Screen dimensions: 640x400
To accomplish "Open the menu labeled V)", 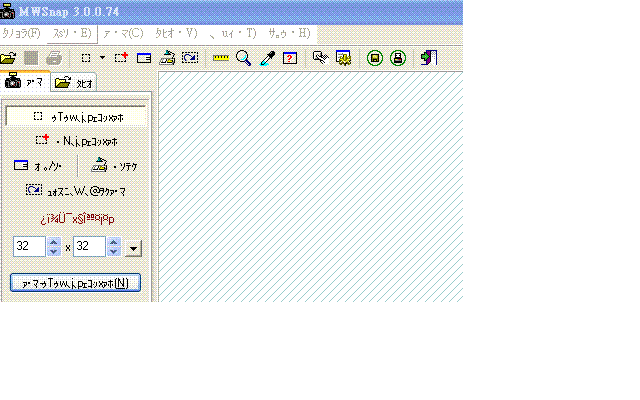I will (x=176, y=33).
